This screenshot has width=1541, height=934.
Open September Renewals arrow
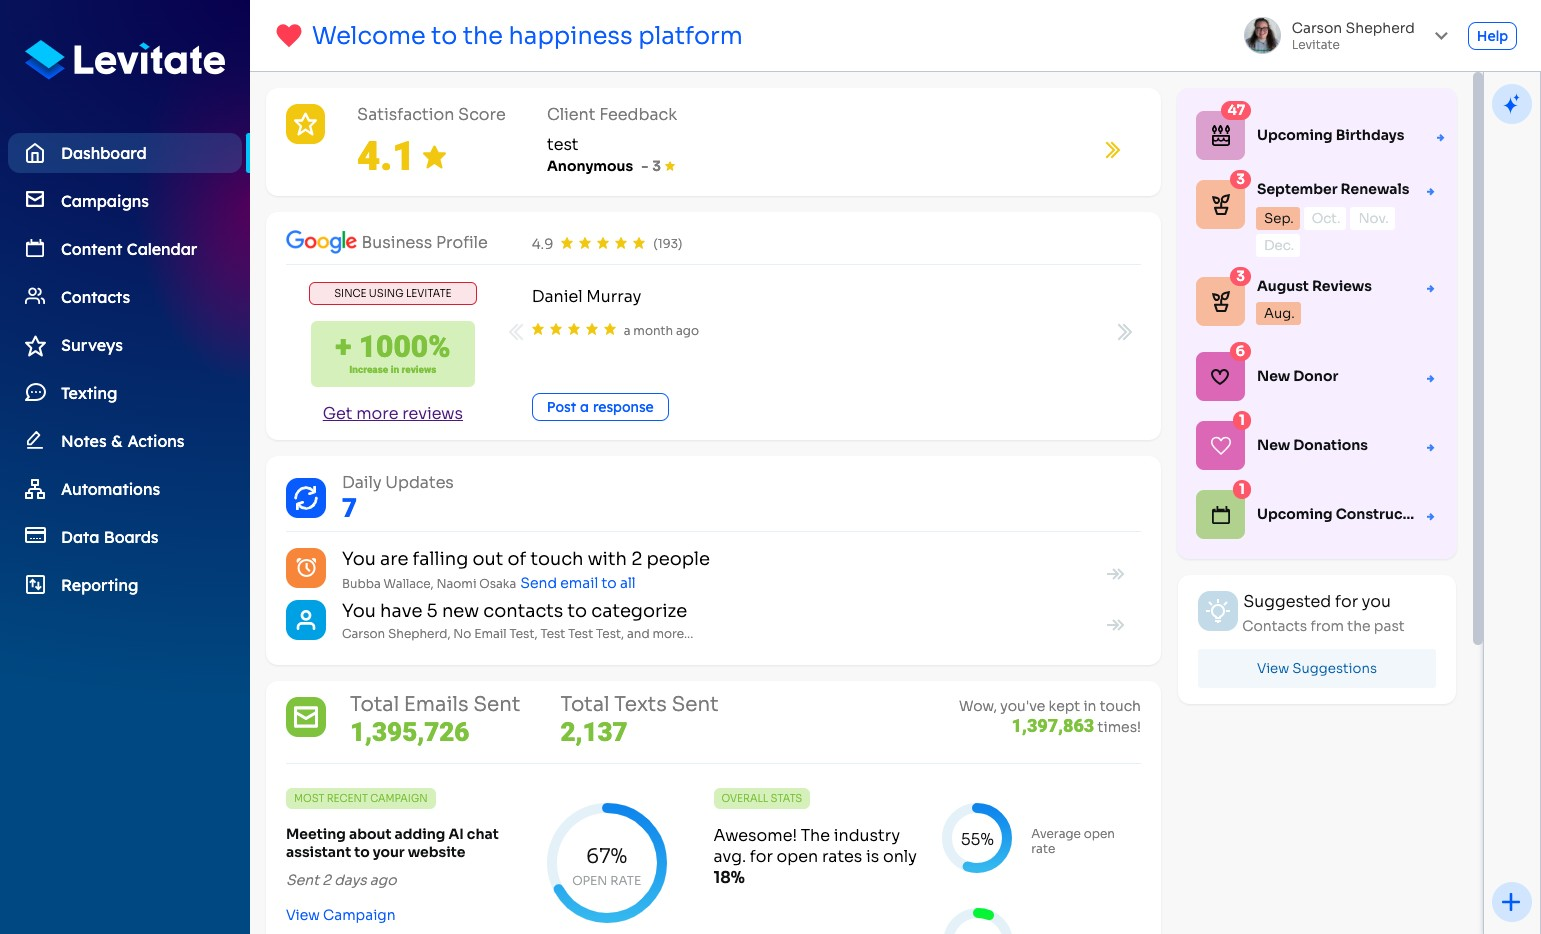point(1431,191)
